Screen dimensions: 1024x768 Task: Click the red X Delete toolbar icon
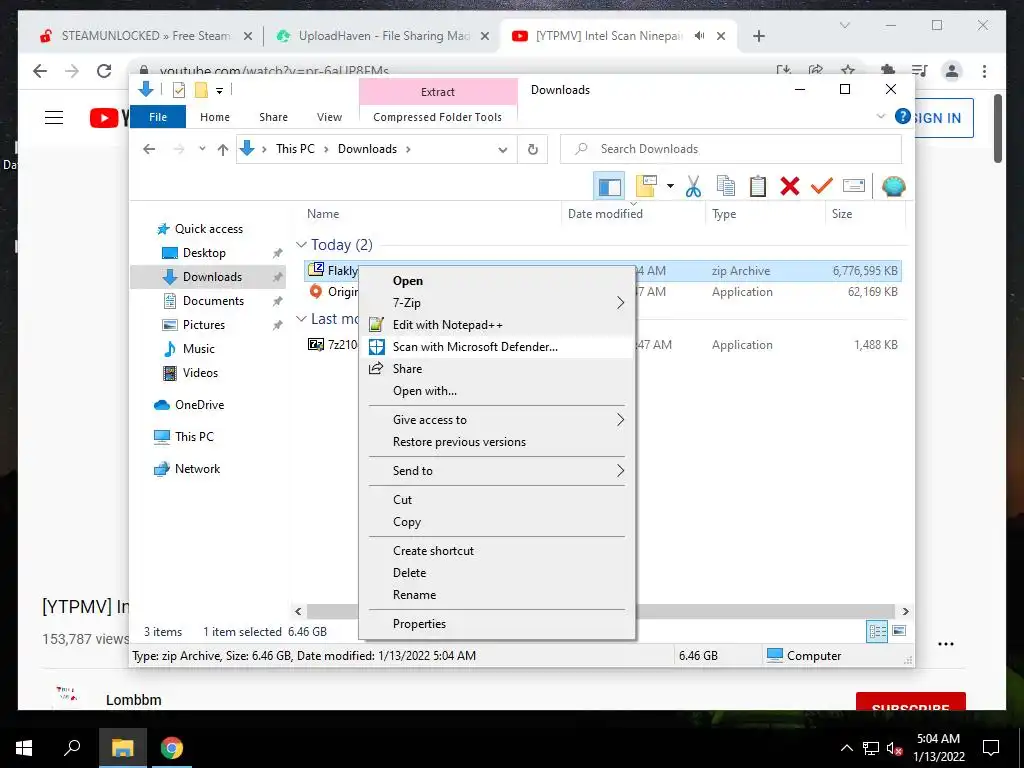[x=790, y=187]
